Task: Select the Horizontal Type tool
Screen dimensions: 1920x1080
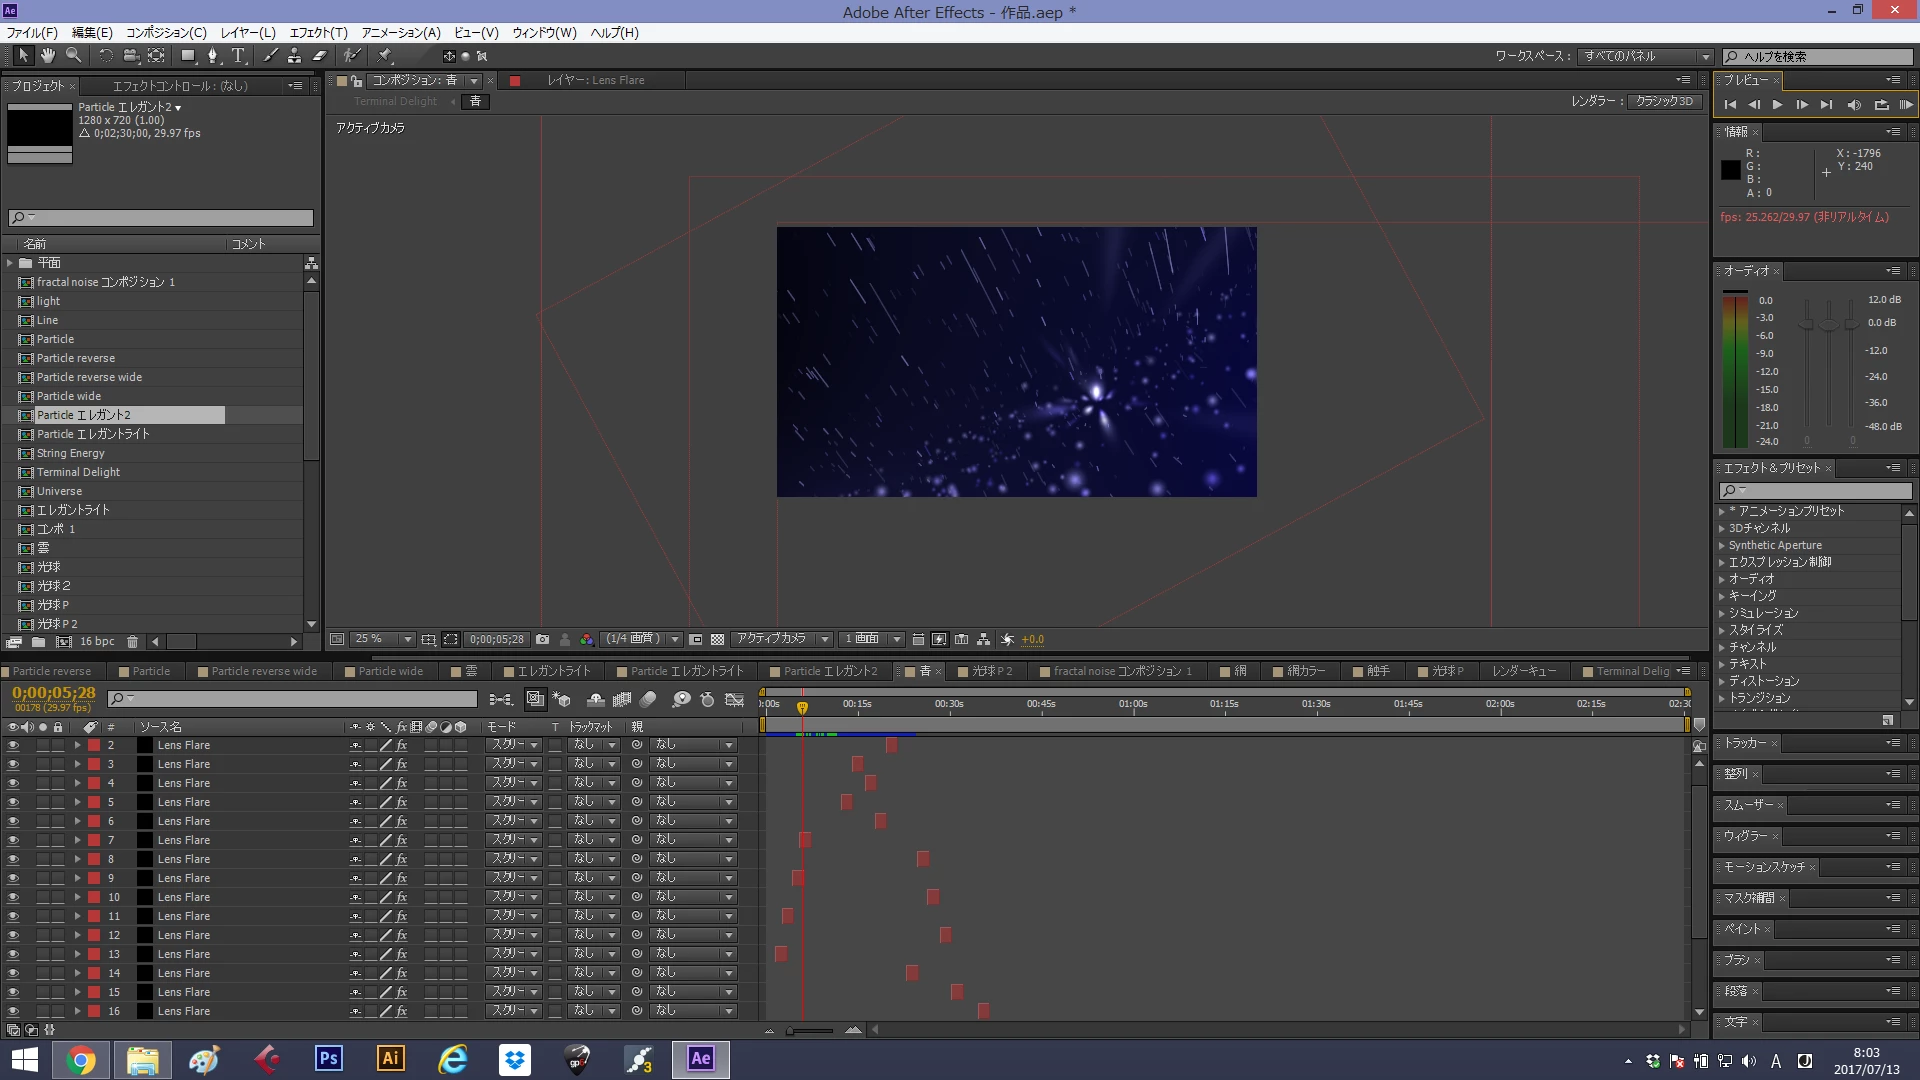Action: 238,56
